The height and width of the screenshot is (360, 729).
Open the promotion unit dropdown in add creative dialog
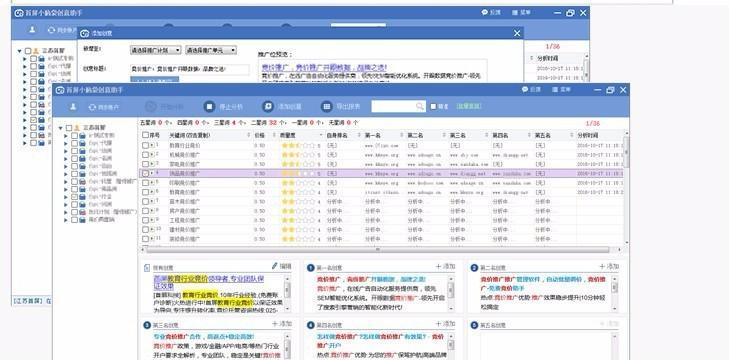click(x=211, y=50)
